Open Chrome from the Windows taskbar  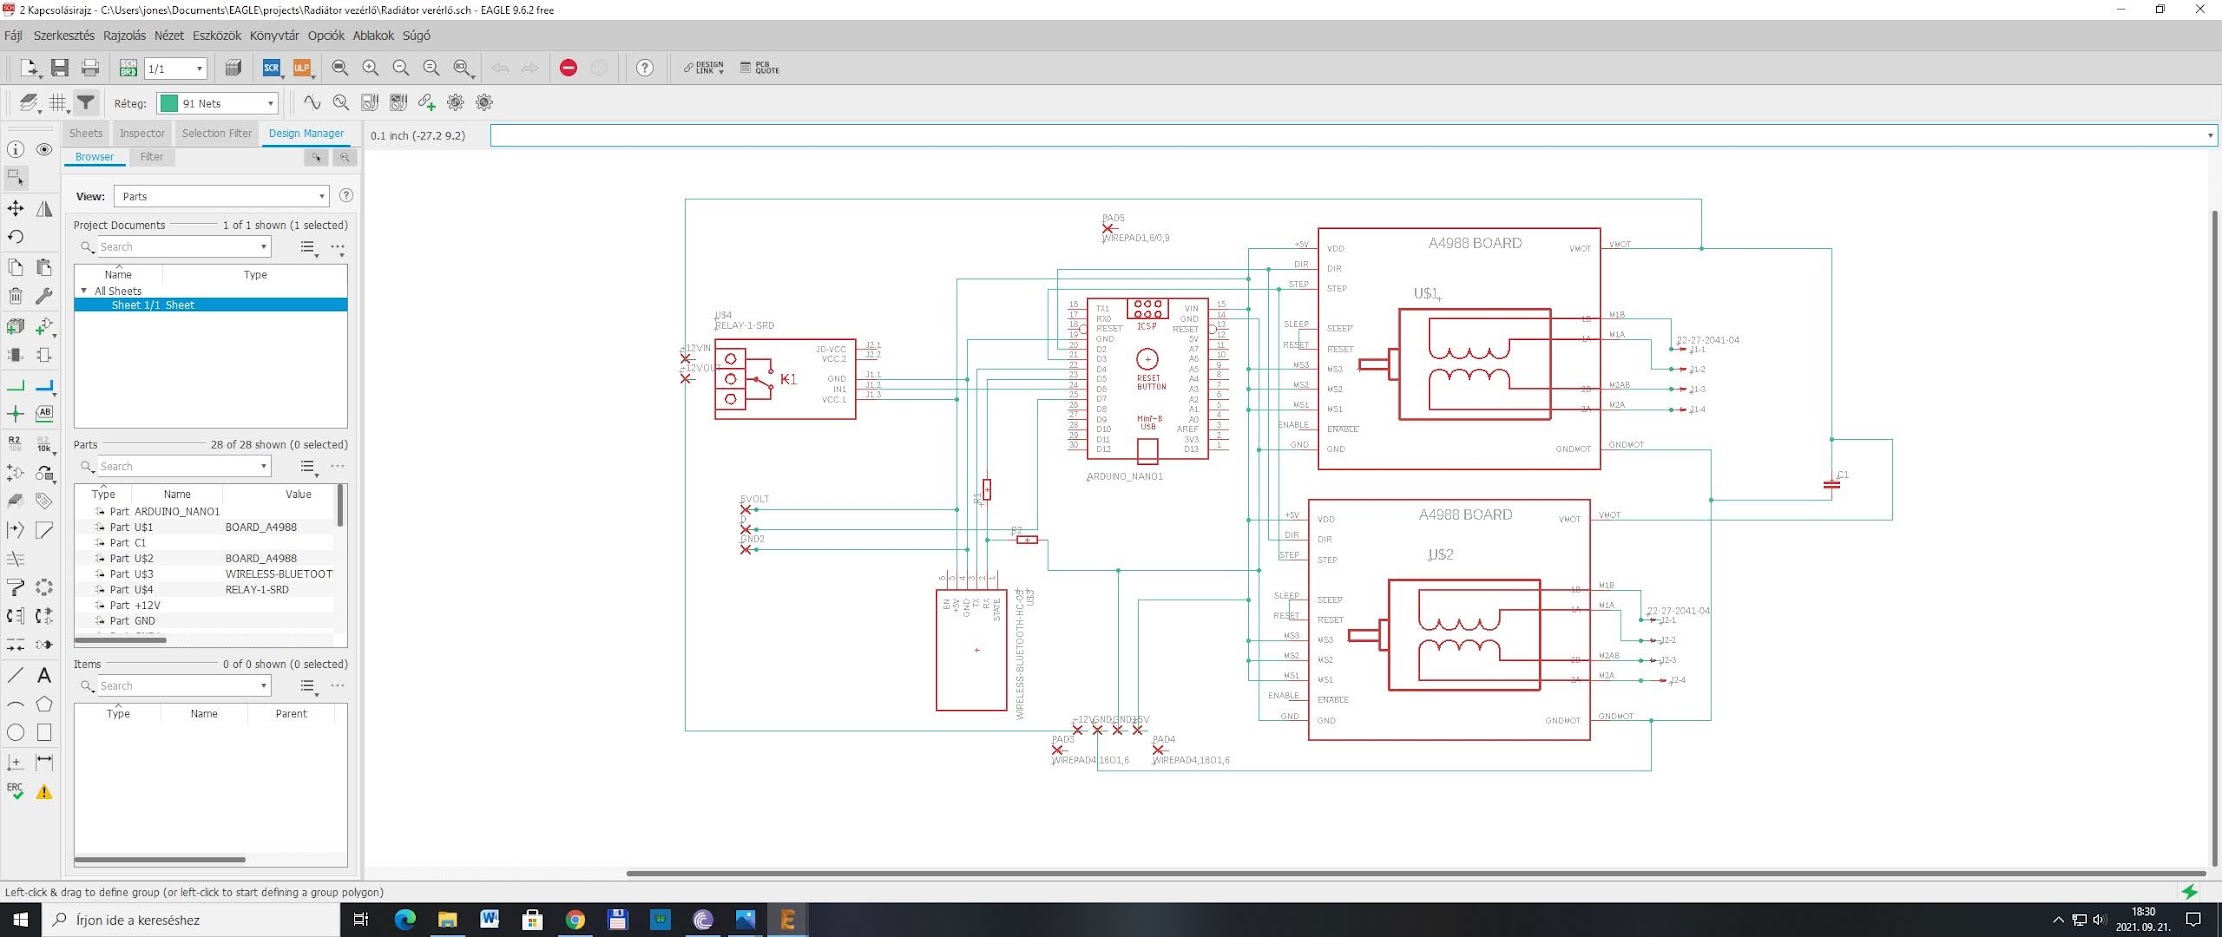tap(575, 920)
